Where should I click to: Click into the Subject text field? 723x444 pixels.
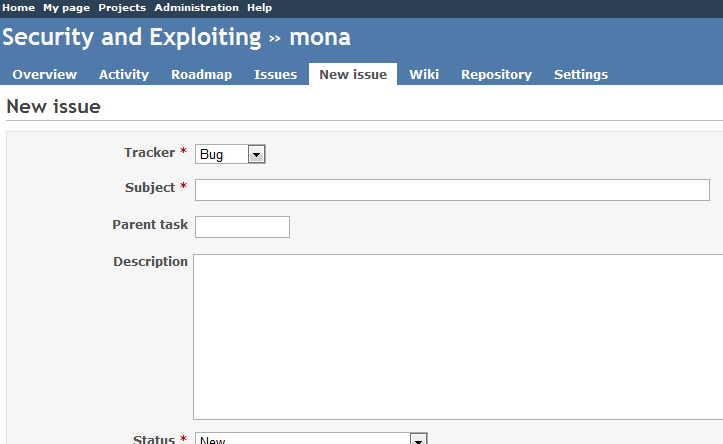(452, 190)
